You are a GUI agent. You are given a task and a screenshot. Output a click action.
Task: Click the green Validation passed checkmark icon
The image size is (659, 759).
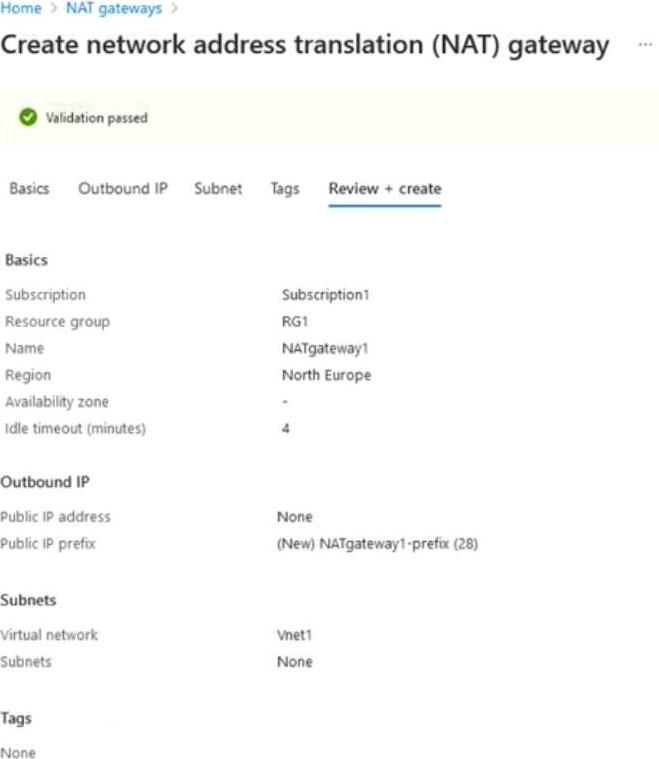pyautogui.click(x=28, y=117)
